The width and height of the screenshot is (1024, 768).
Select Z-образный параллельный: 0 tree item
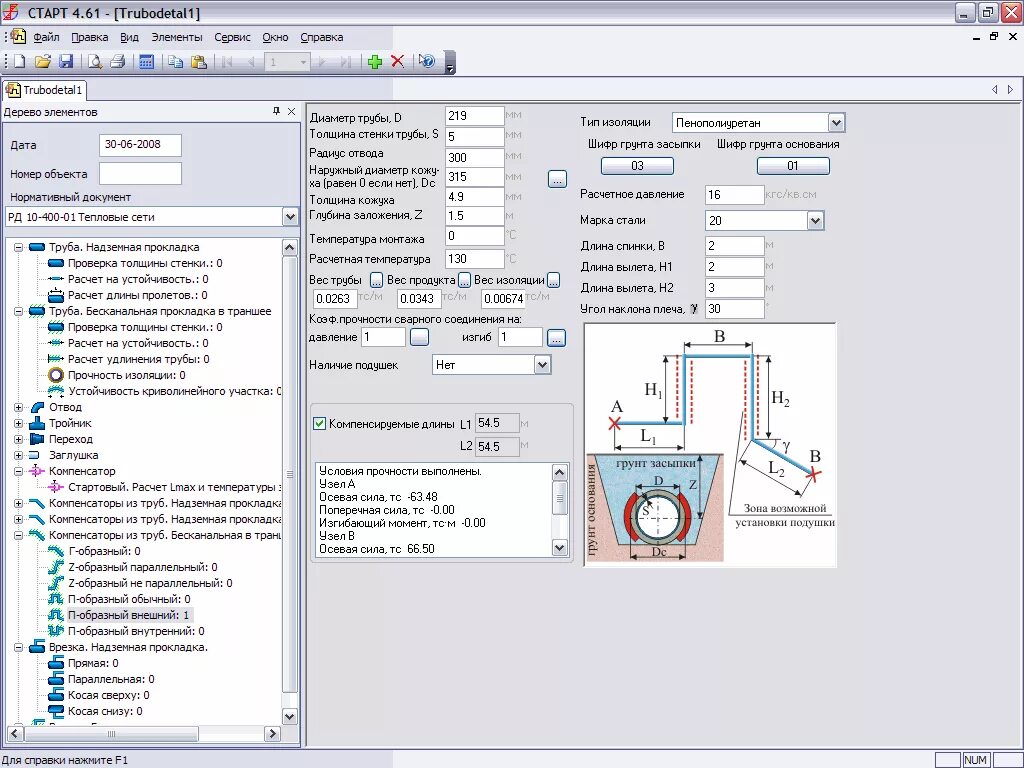(143, 568)
